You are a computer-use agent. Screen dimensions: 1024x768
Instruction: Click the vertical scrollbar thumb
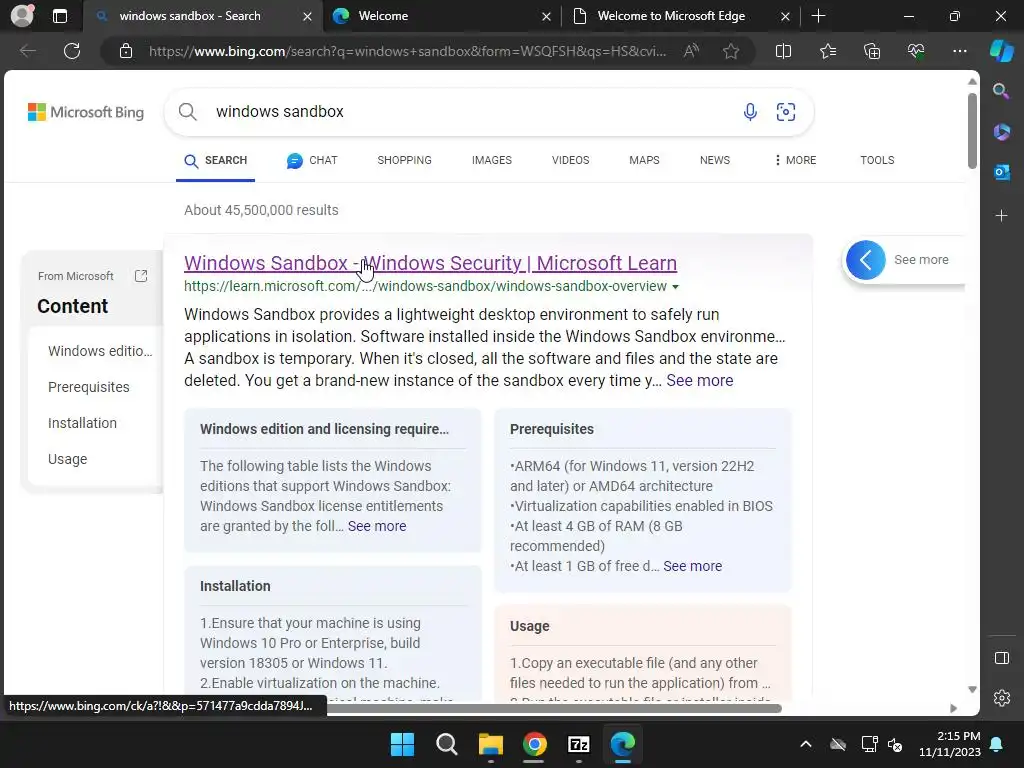(x=972, y=131)
